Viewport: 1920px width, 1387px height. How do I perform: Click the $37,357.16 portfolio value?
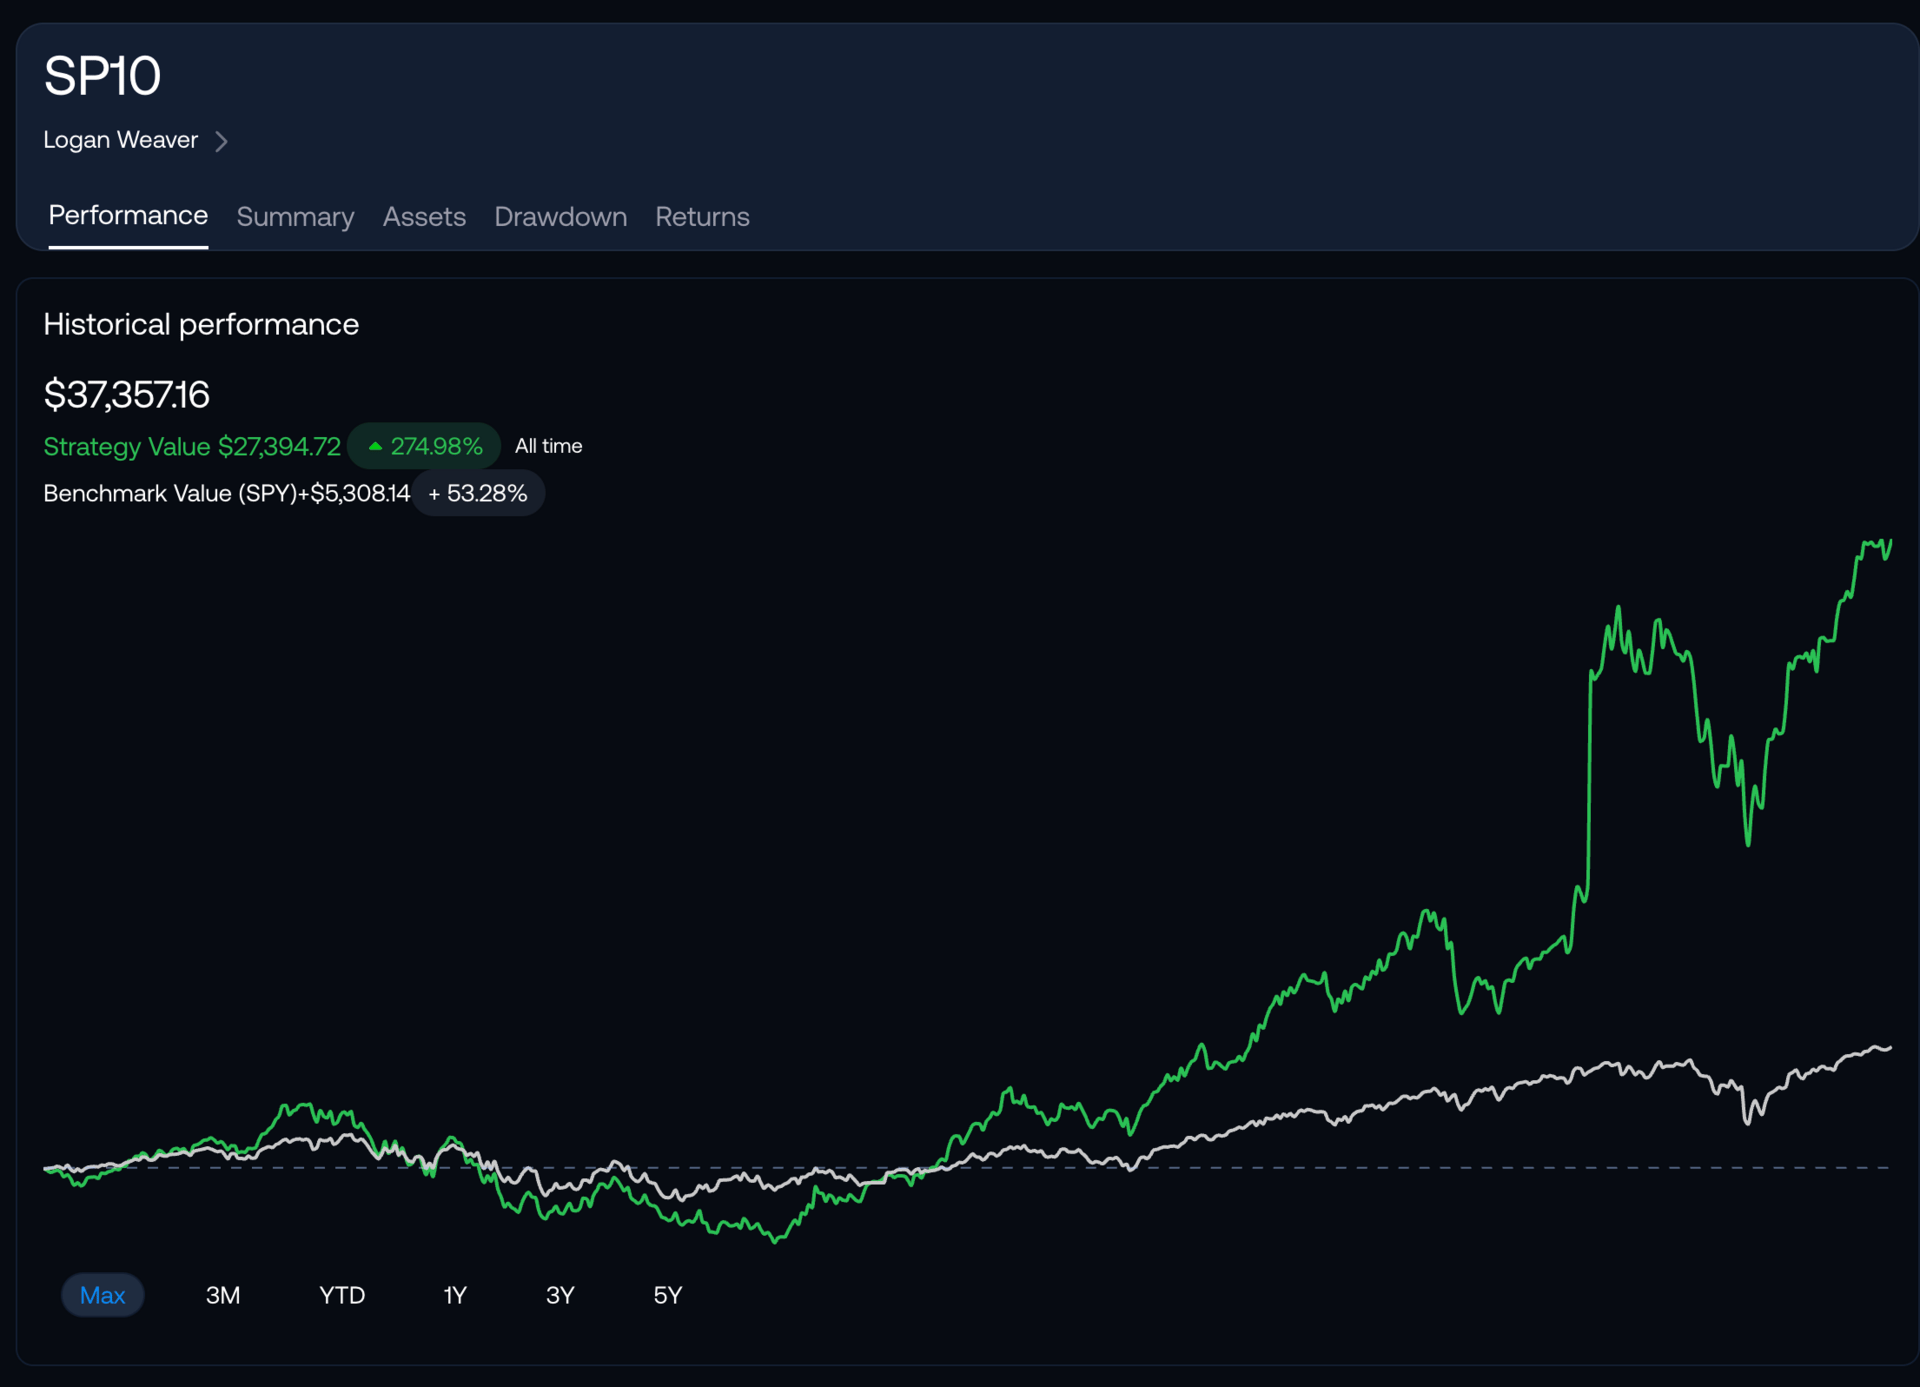(x=126, y=394)
